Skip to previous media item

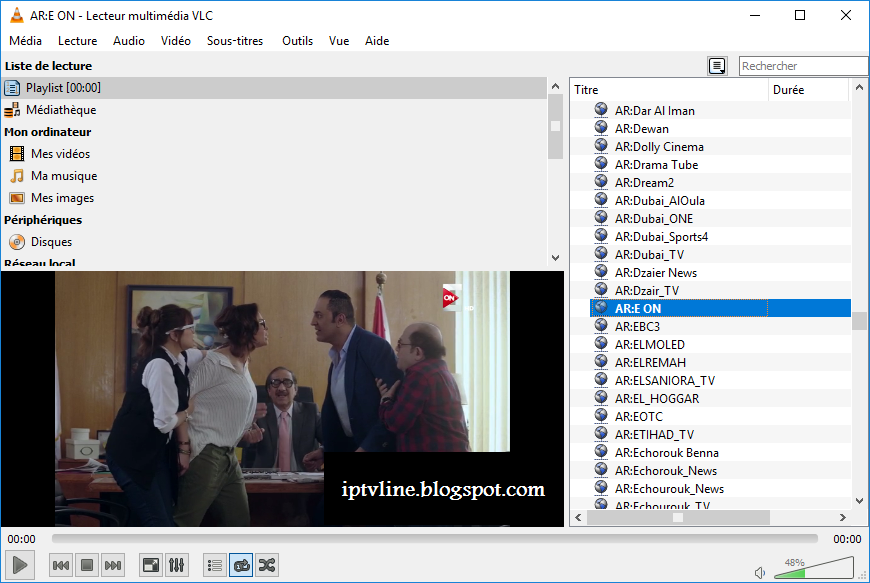click(x=61, y=565)
